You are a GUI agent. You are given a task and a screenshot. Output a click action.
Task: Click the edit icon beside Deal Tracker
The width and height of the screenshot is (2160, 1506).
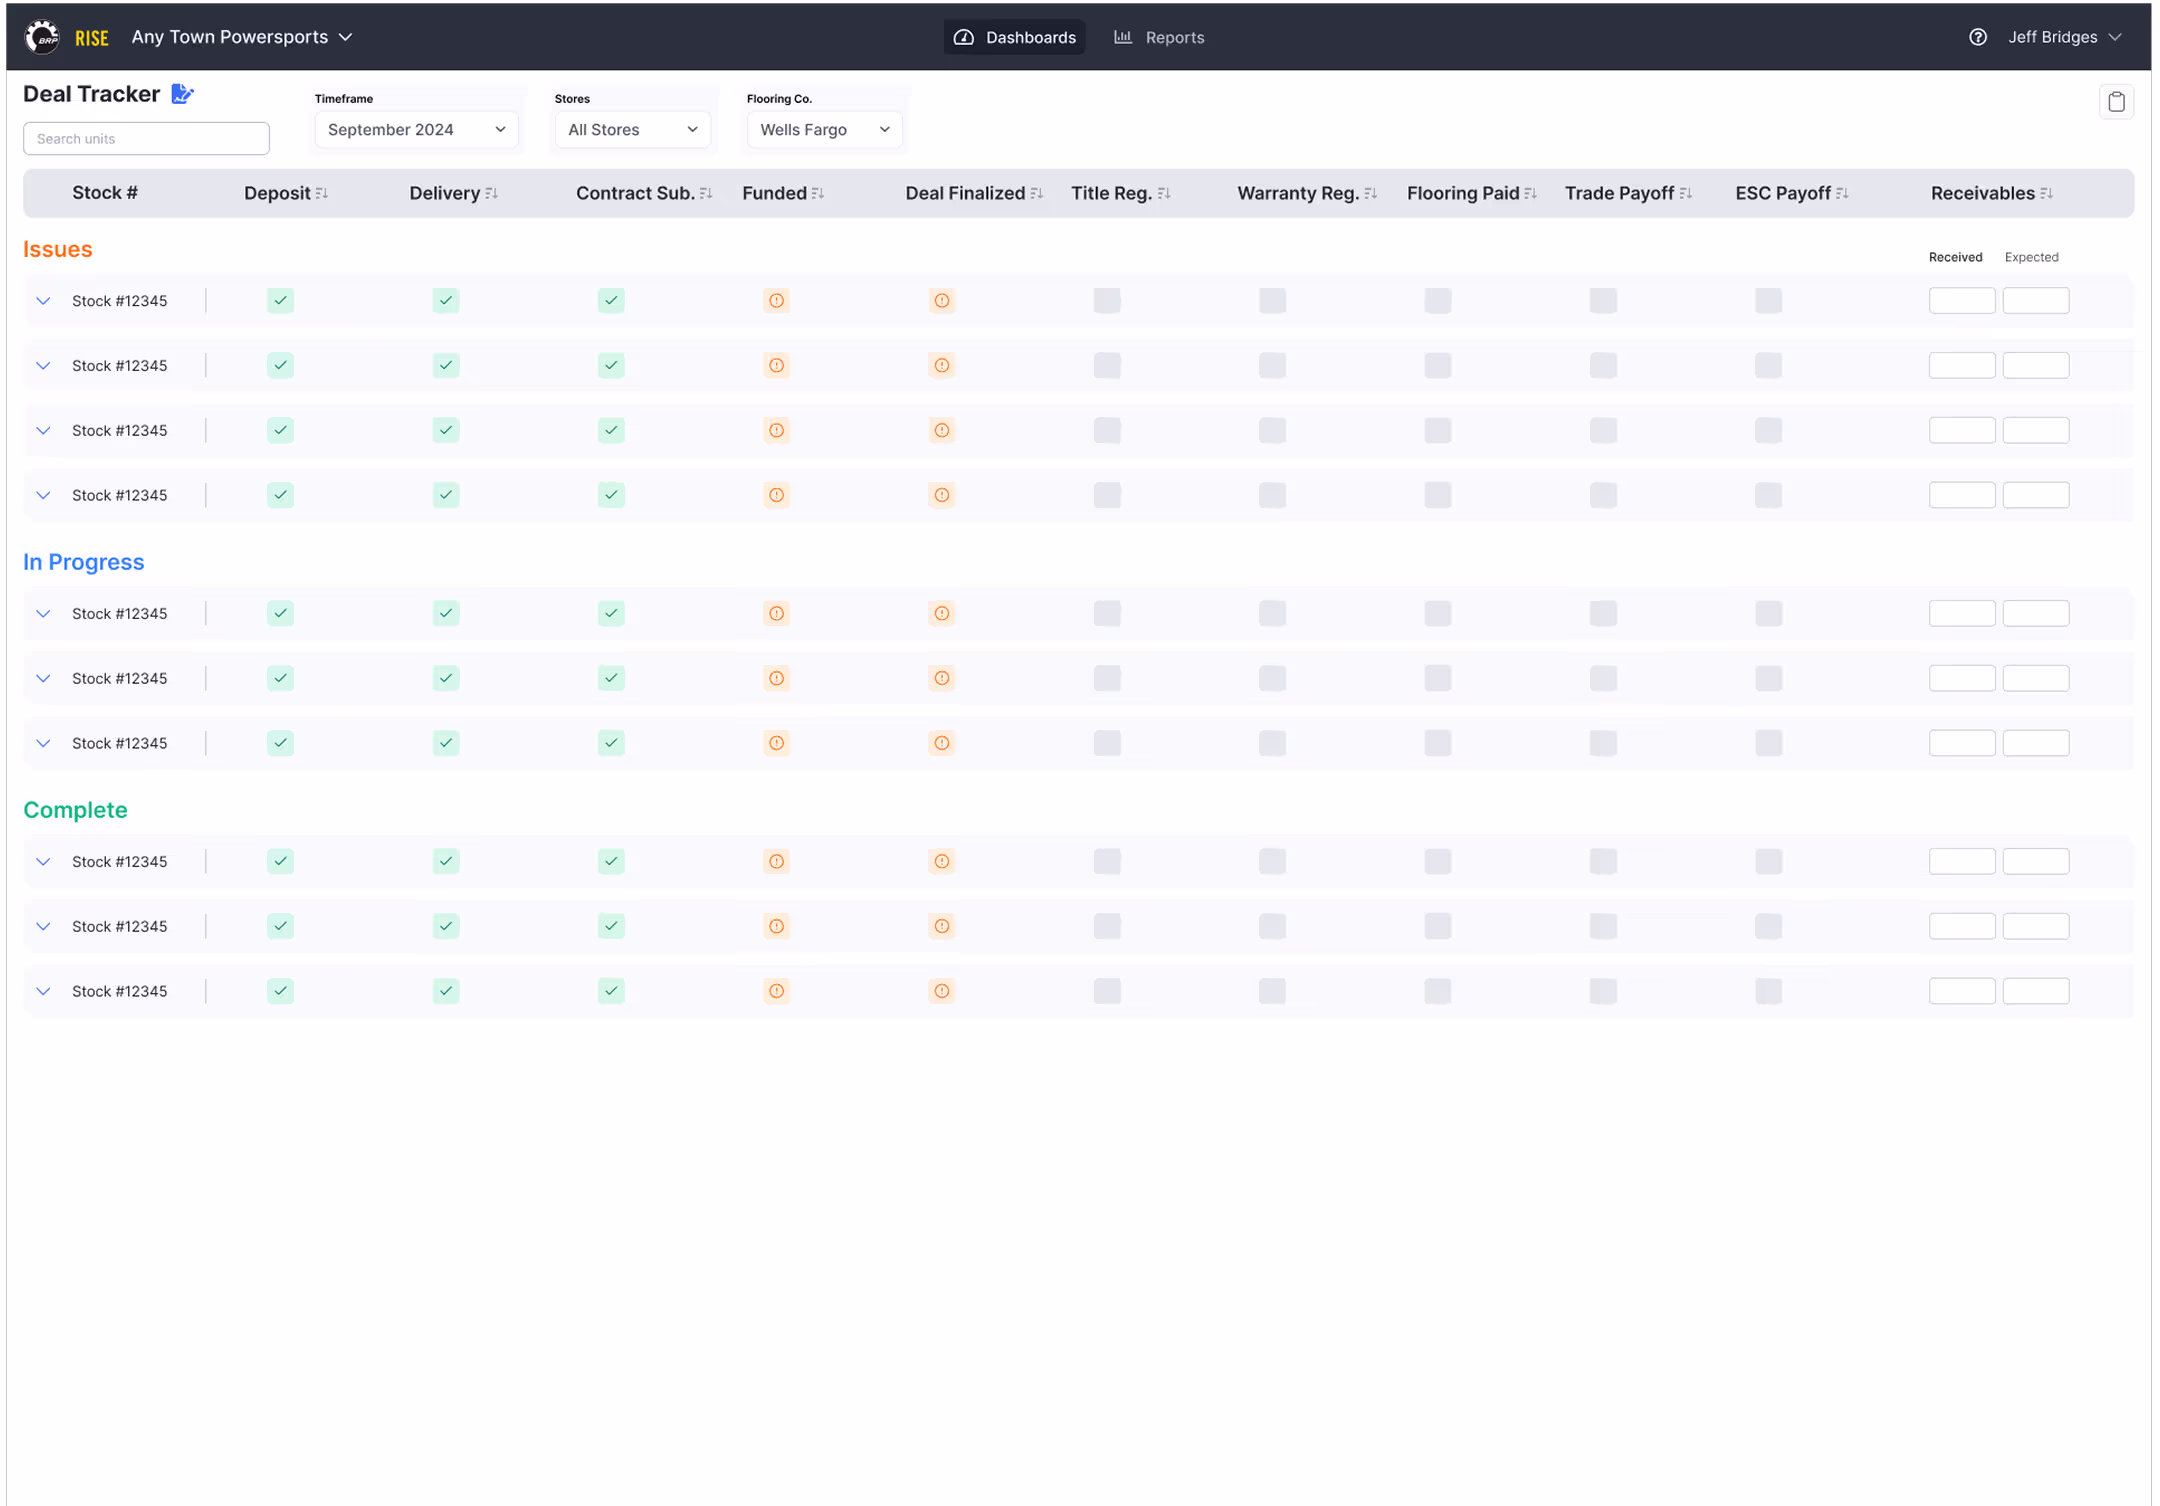[182, 94]
